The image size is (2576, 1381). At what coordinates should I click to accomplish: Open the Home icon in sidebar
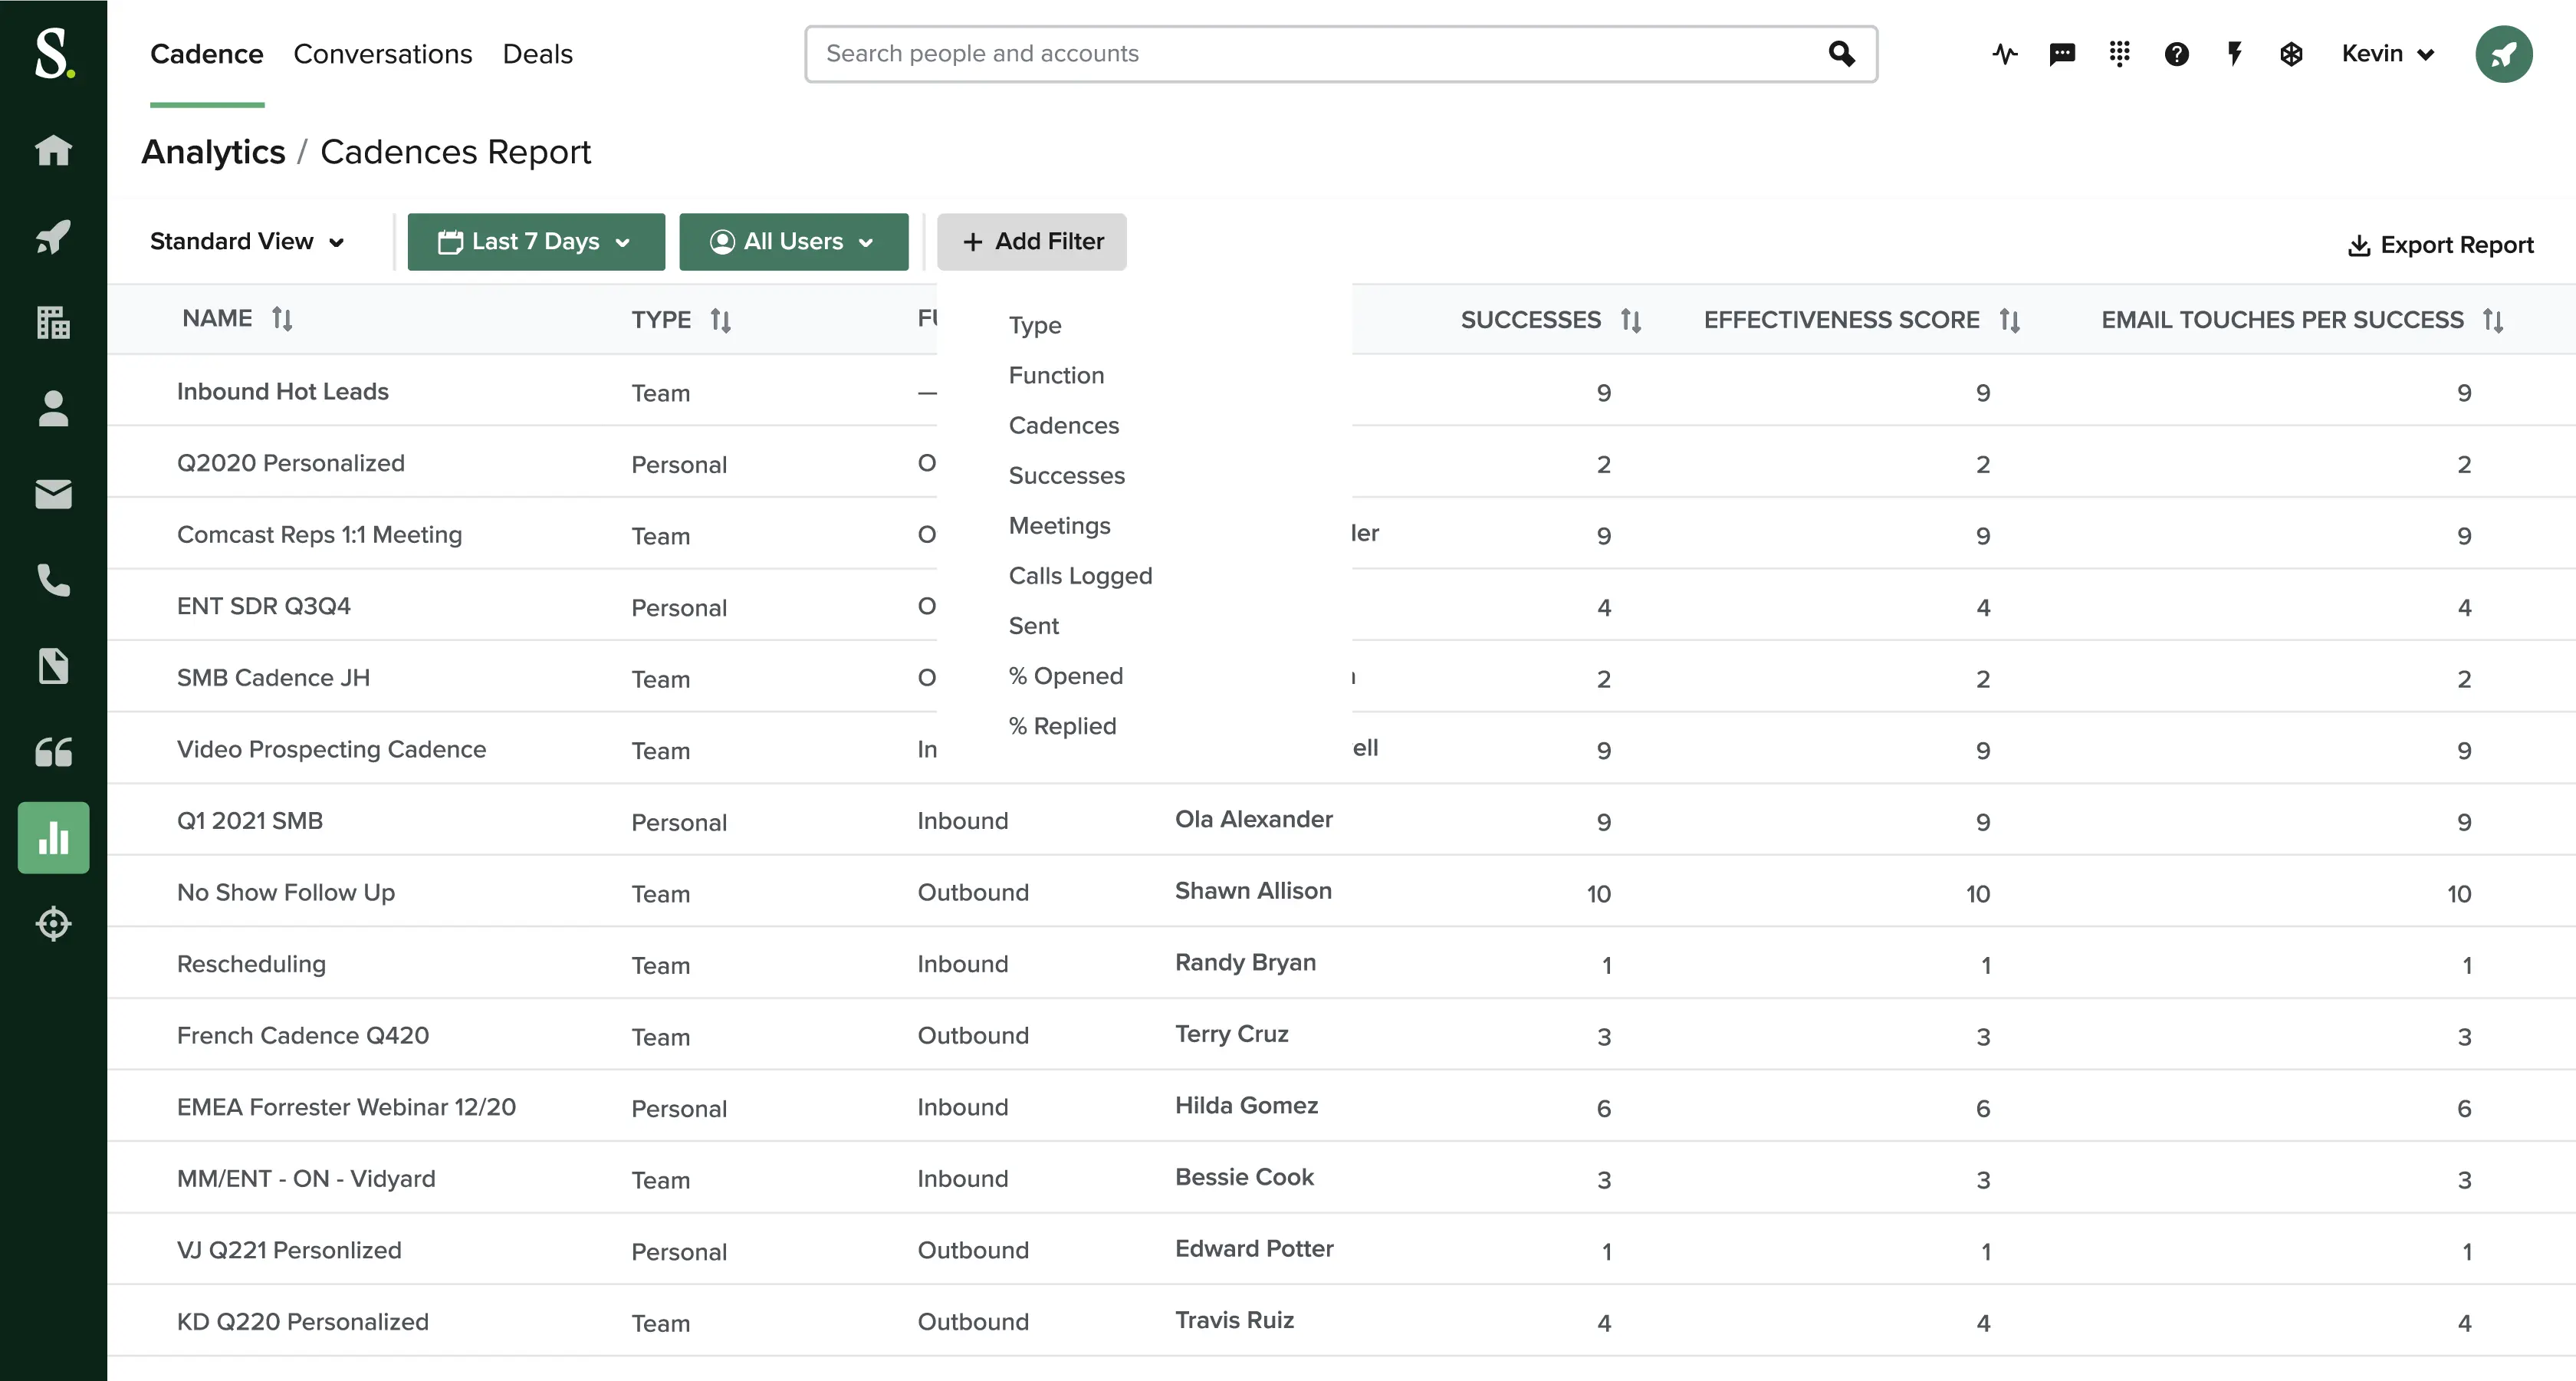(x=53, y=150)
